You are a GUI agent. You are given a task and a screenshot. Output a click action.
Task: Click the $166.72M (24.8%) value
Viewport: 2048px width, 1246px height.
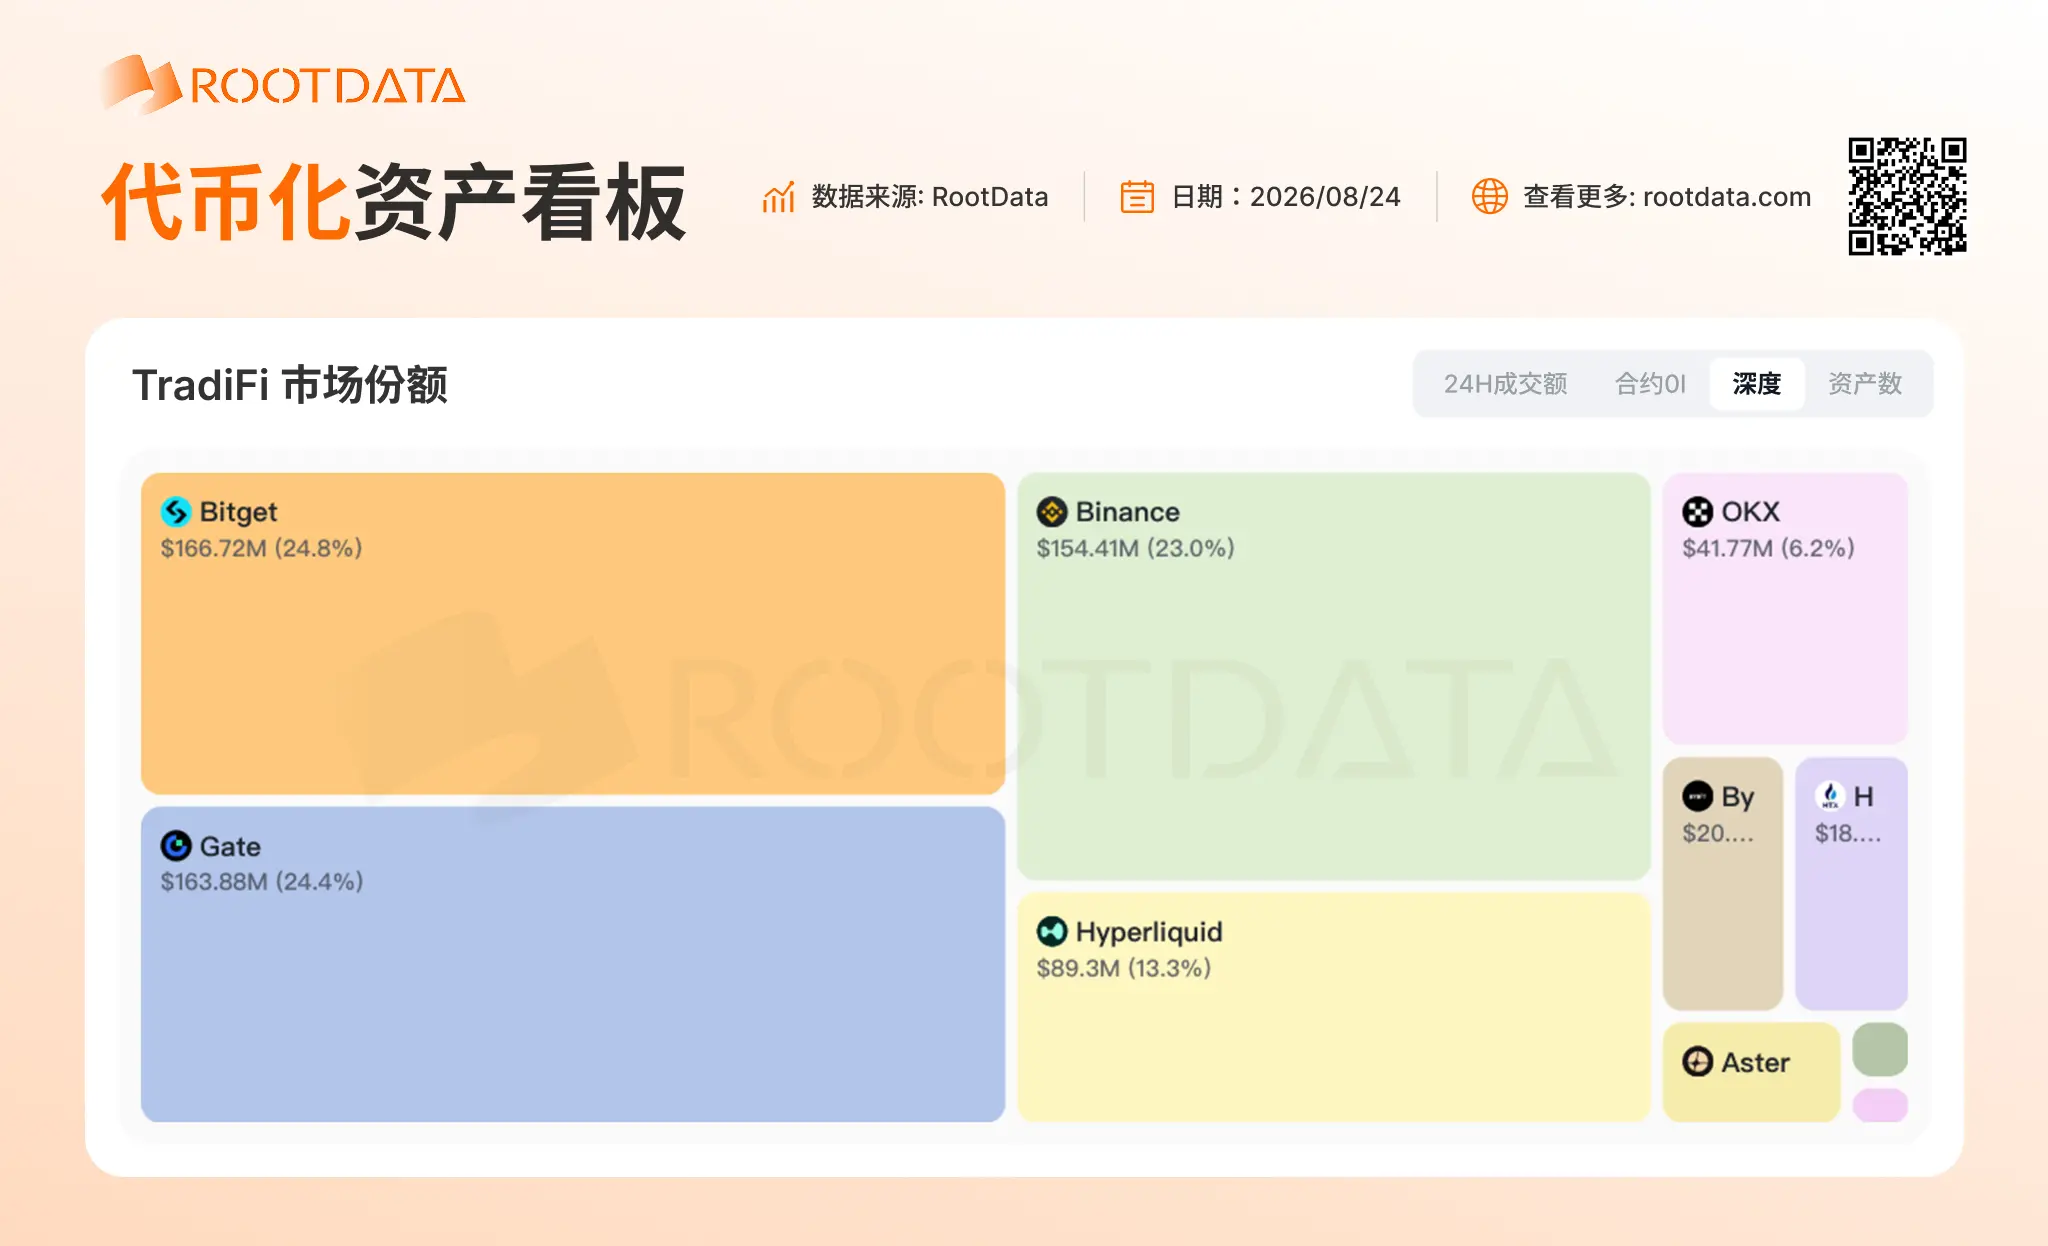[261, 548]
